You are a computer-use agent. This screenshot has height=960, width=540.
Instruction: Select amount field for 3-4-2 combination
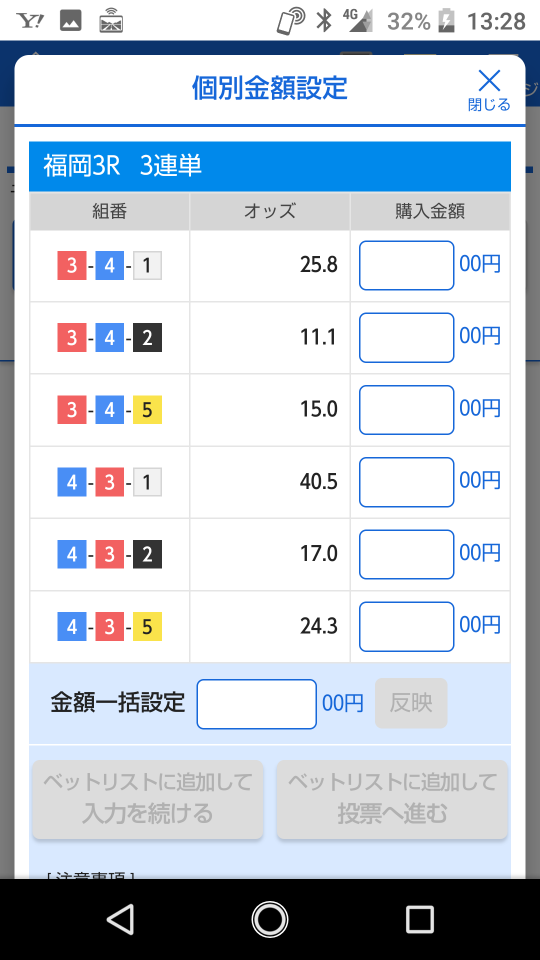click(x=407, y=337)
